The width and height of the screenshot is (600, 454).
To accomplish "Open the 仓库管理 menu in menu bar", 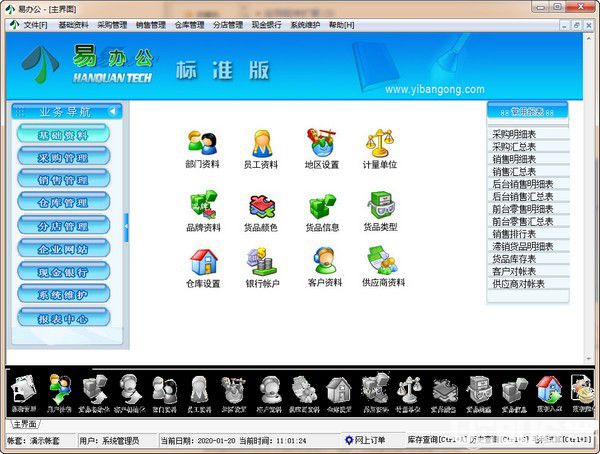I will (189, 25).
